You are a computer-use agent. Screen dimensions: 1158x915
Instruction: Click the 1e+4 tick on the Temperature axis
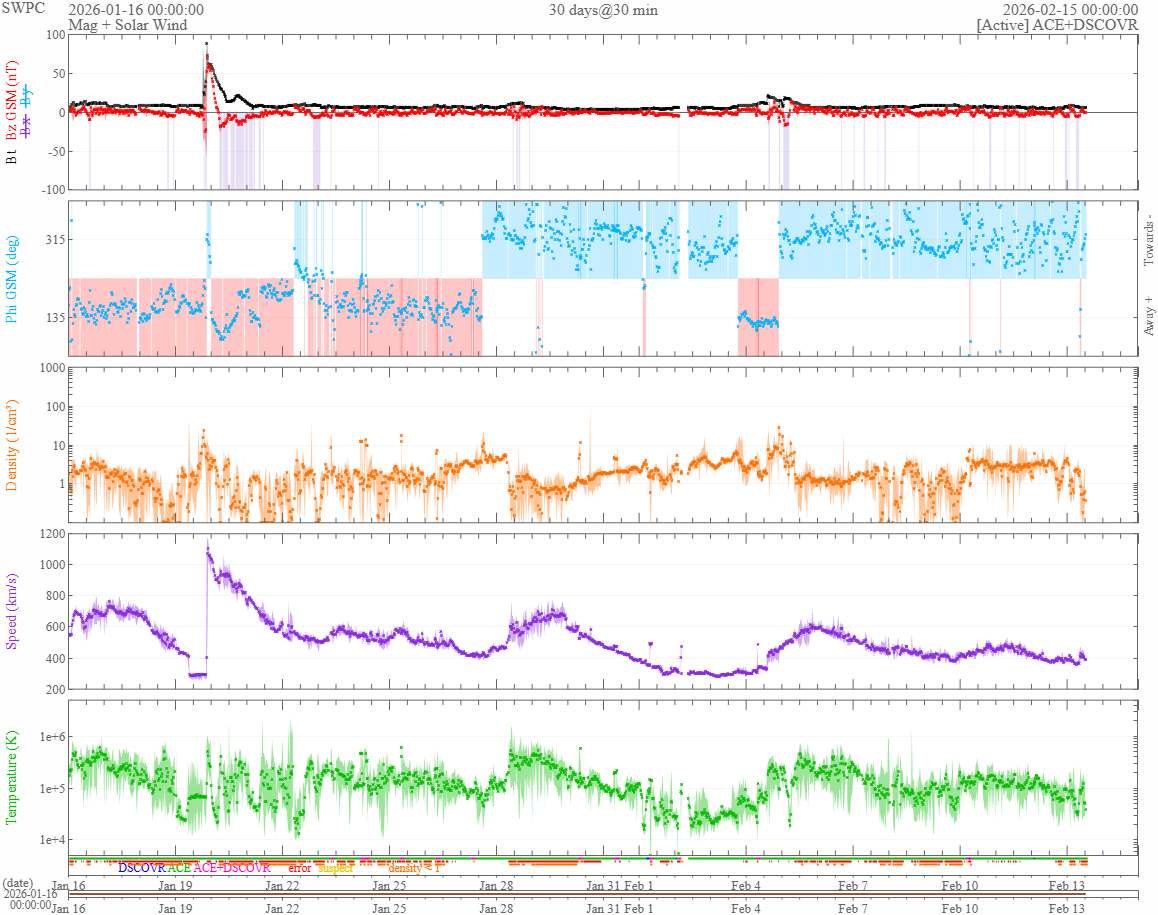tap(52, 840)
